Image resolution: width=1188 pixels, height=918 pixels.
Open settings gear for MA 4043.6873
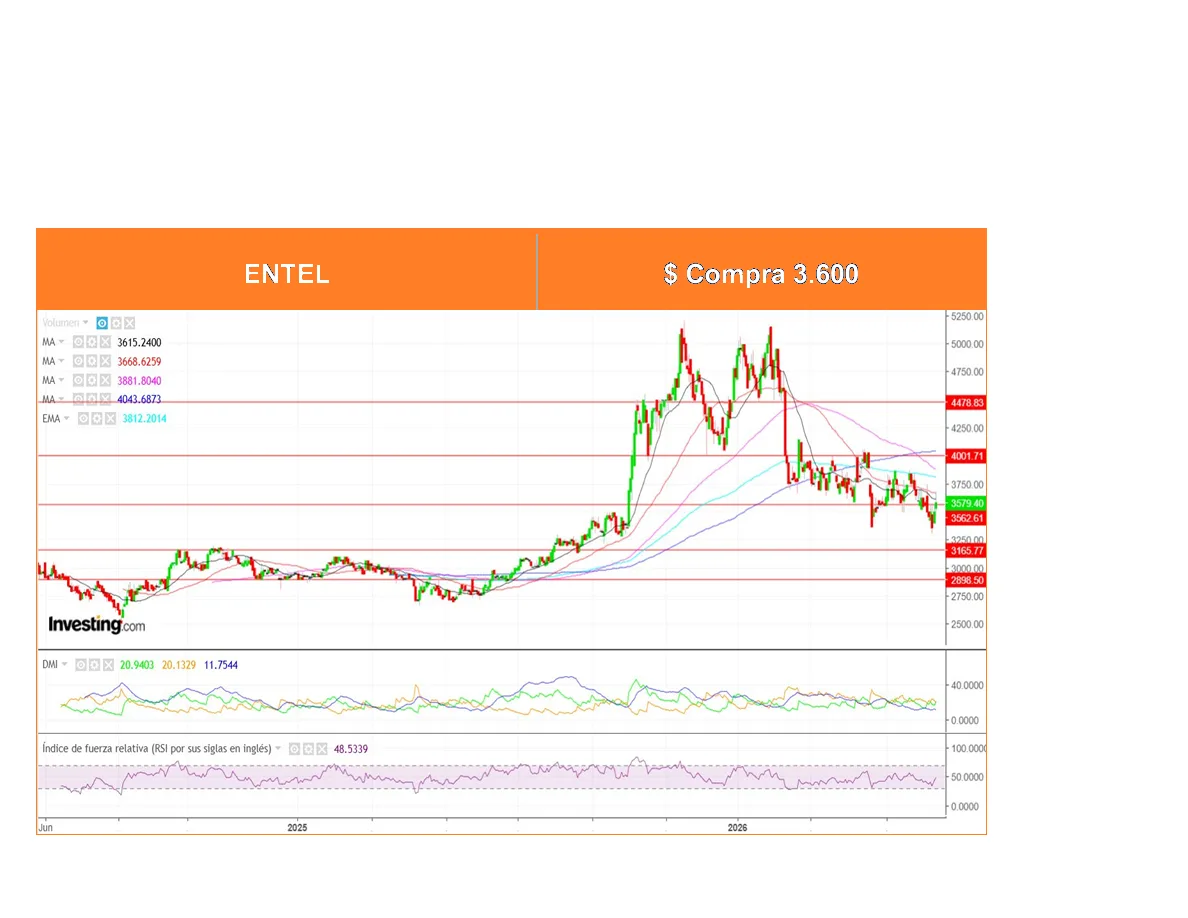pyautogui.click(x=92, y=399)
